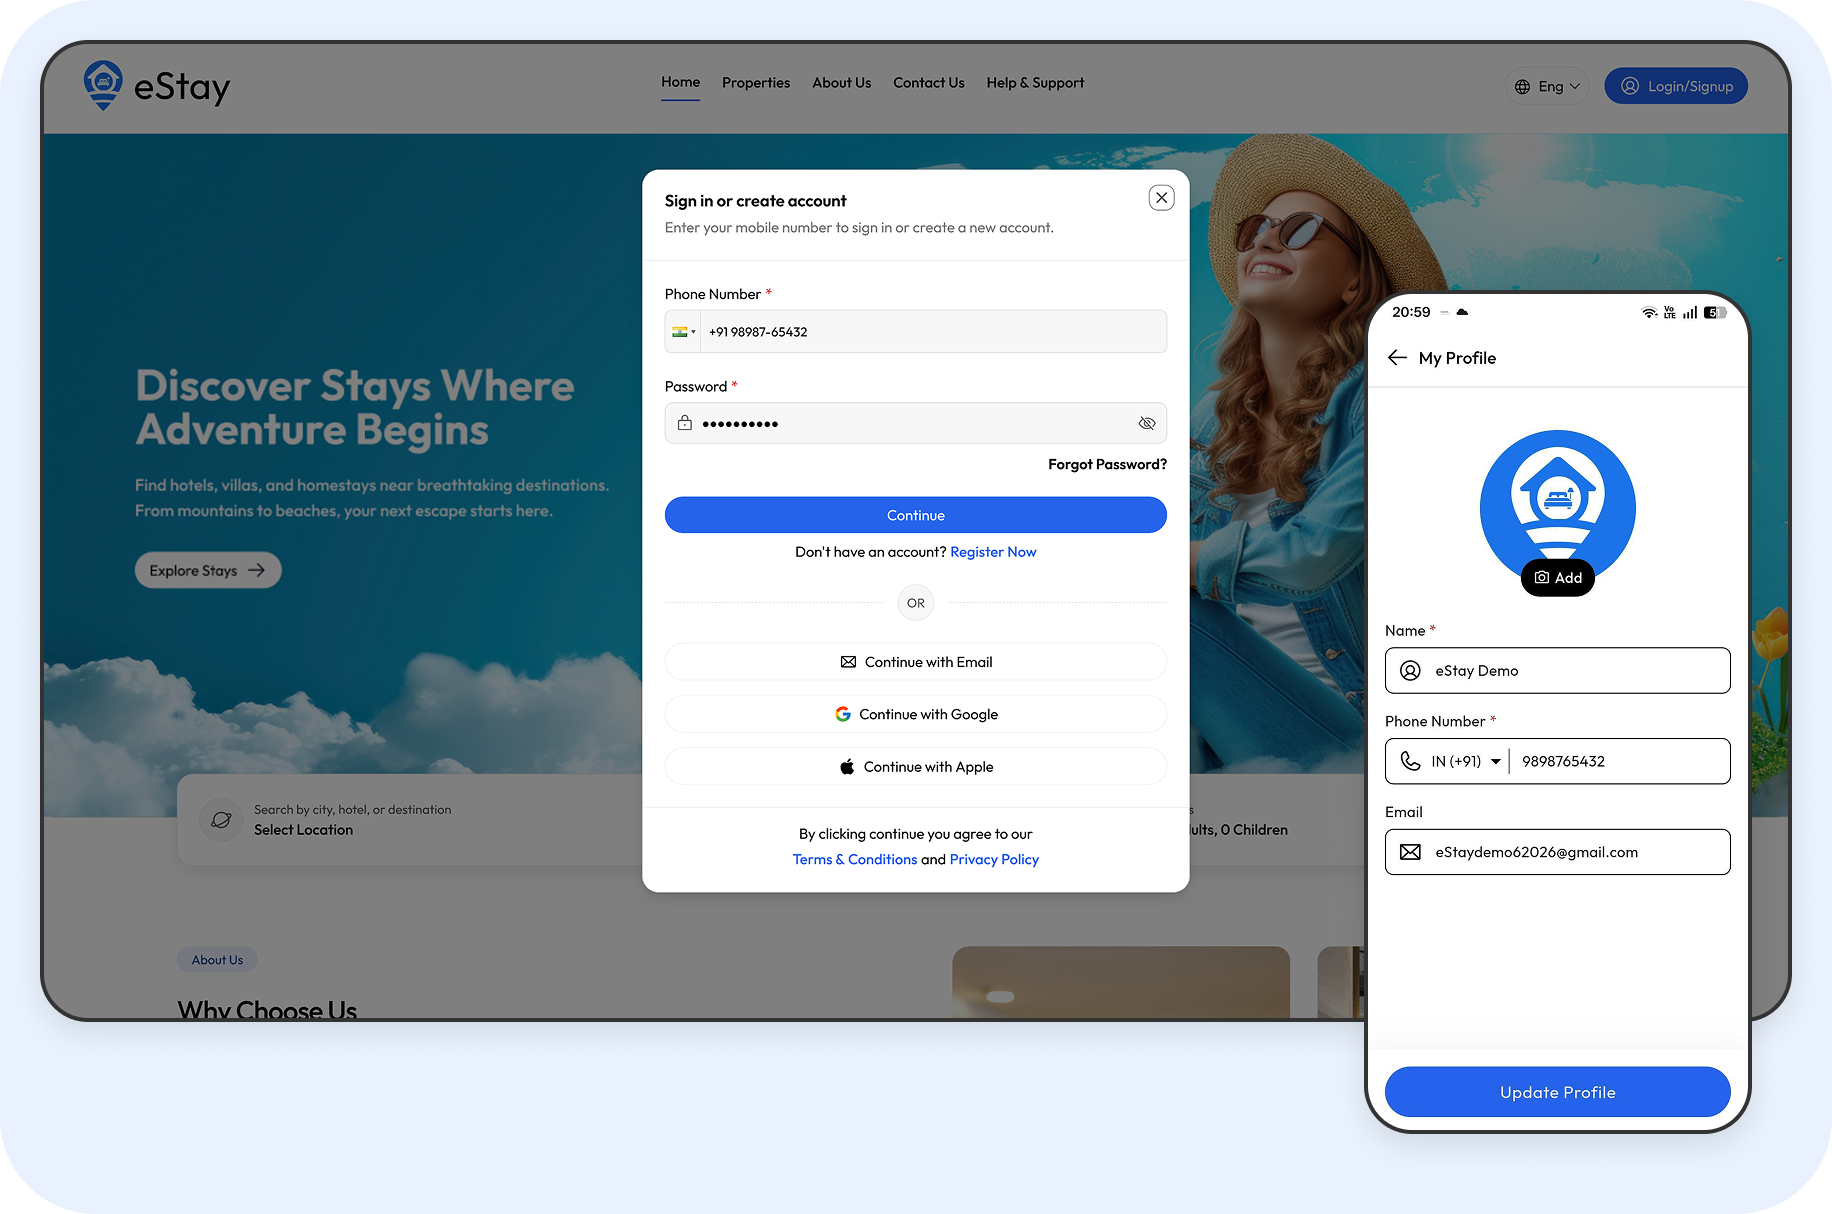
Task: Click the eStay logo in the header
Action: tap(157, 86)
